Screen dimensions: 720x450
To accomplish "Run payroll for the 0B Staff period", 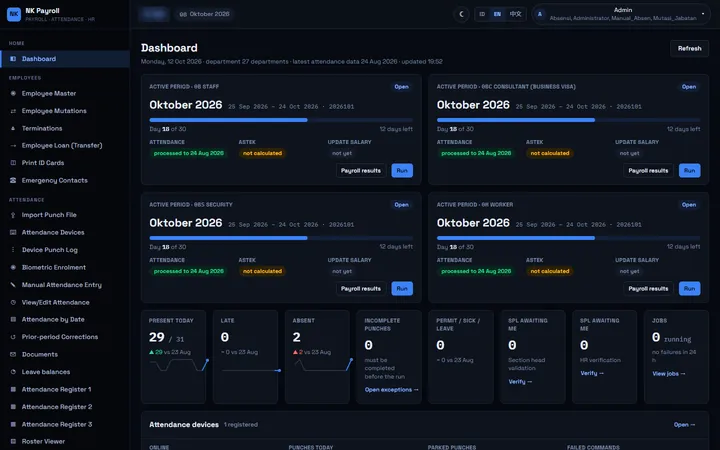I will click(402, 170).
